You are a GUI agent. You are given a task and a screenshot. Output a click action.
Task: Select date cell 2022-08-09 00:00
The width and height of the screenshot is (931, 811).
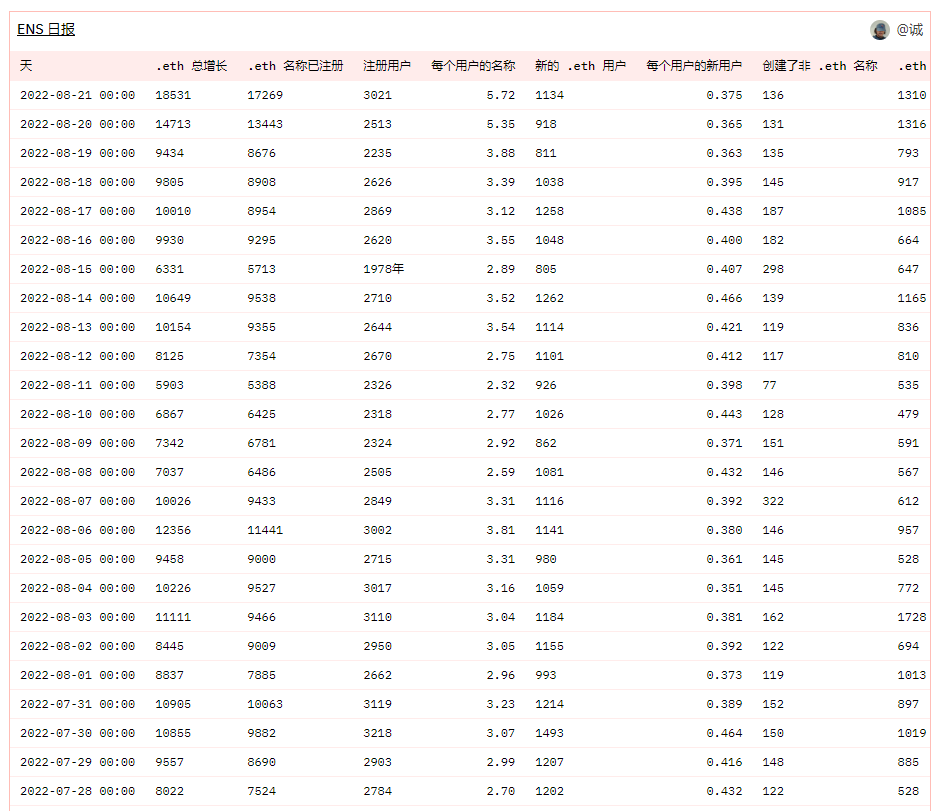tap(78, 443)
